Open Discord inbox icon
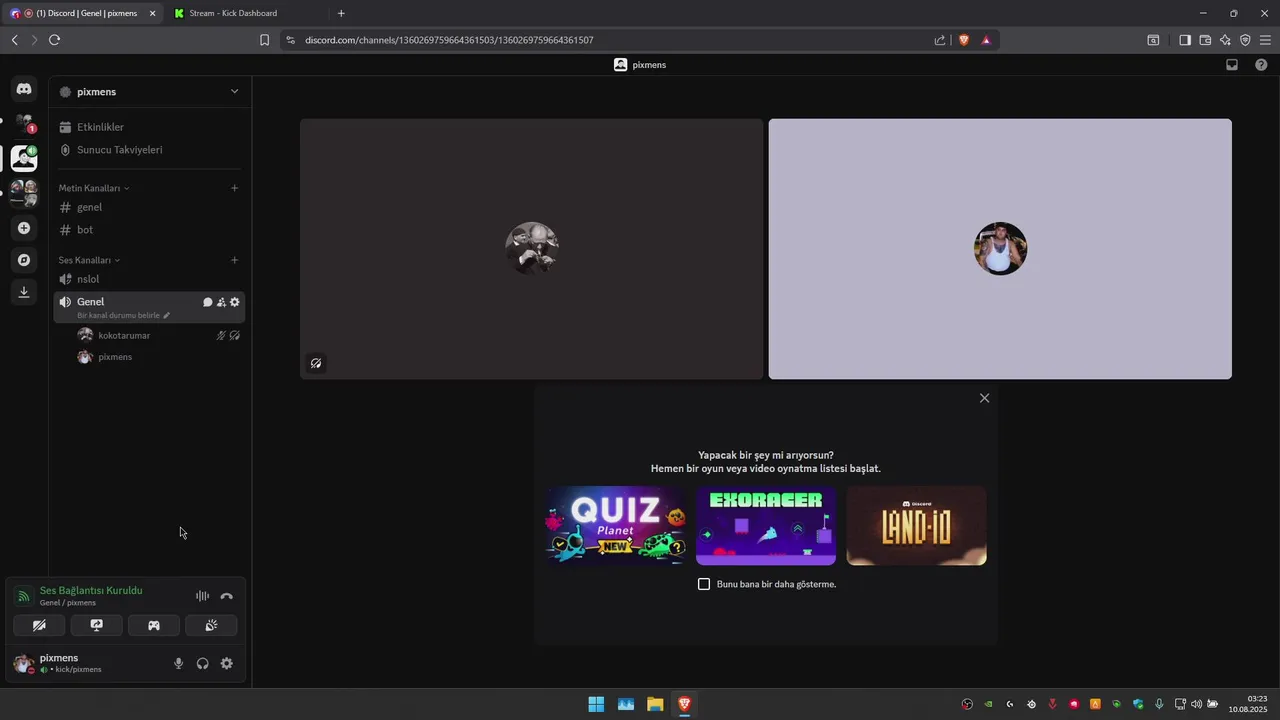The height and width of the screenshot is (720, 1280). click(1232, 64)
